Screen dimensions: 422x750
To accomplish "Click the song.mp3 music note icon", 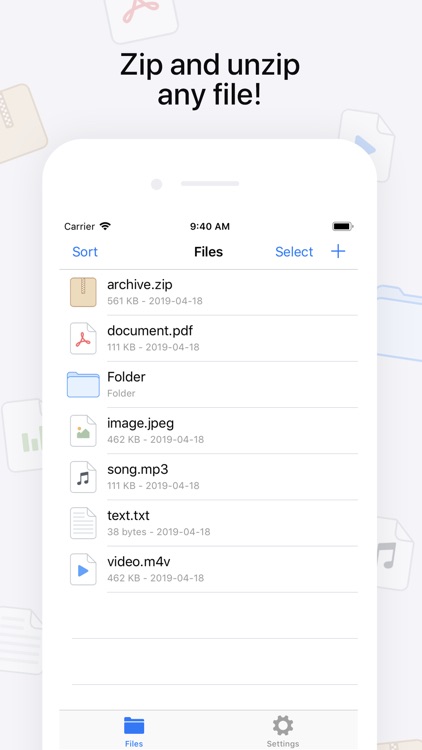I will (x=83, y=477).
